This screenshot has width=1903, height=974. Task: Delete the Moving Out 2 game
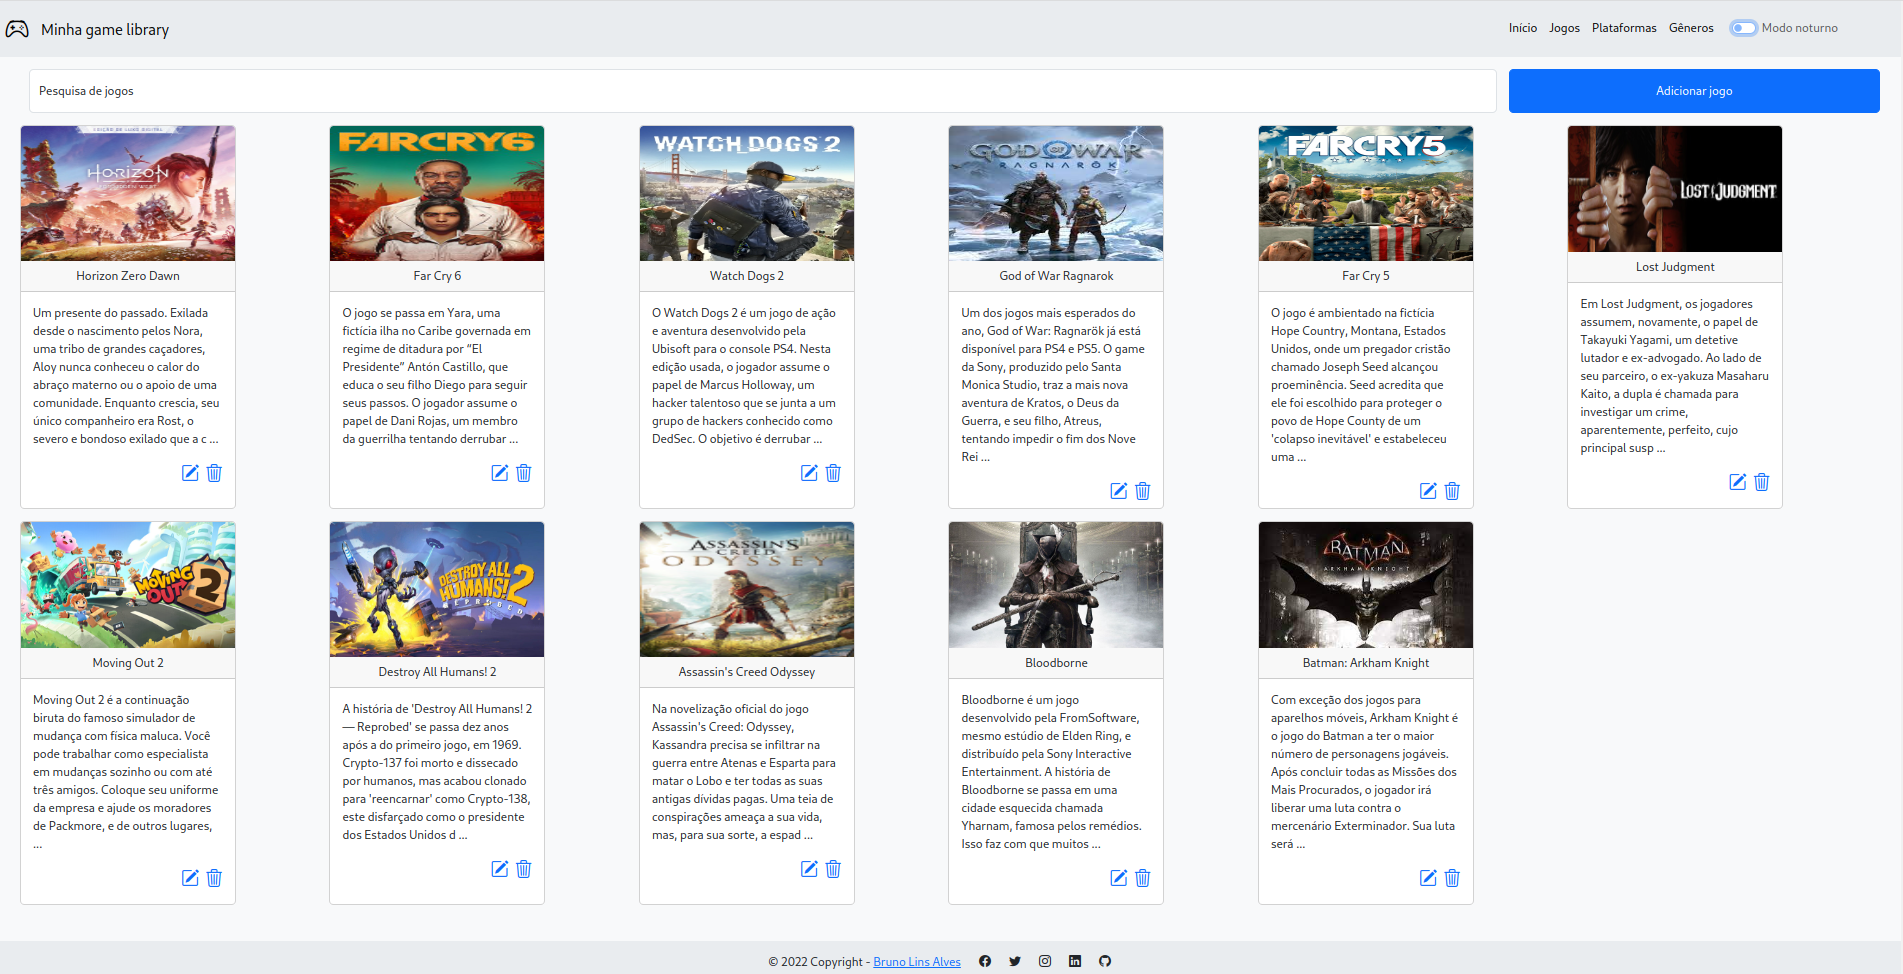pos(214,878)
